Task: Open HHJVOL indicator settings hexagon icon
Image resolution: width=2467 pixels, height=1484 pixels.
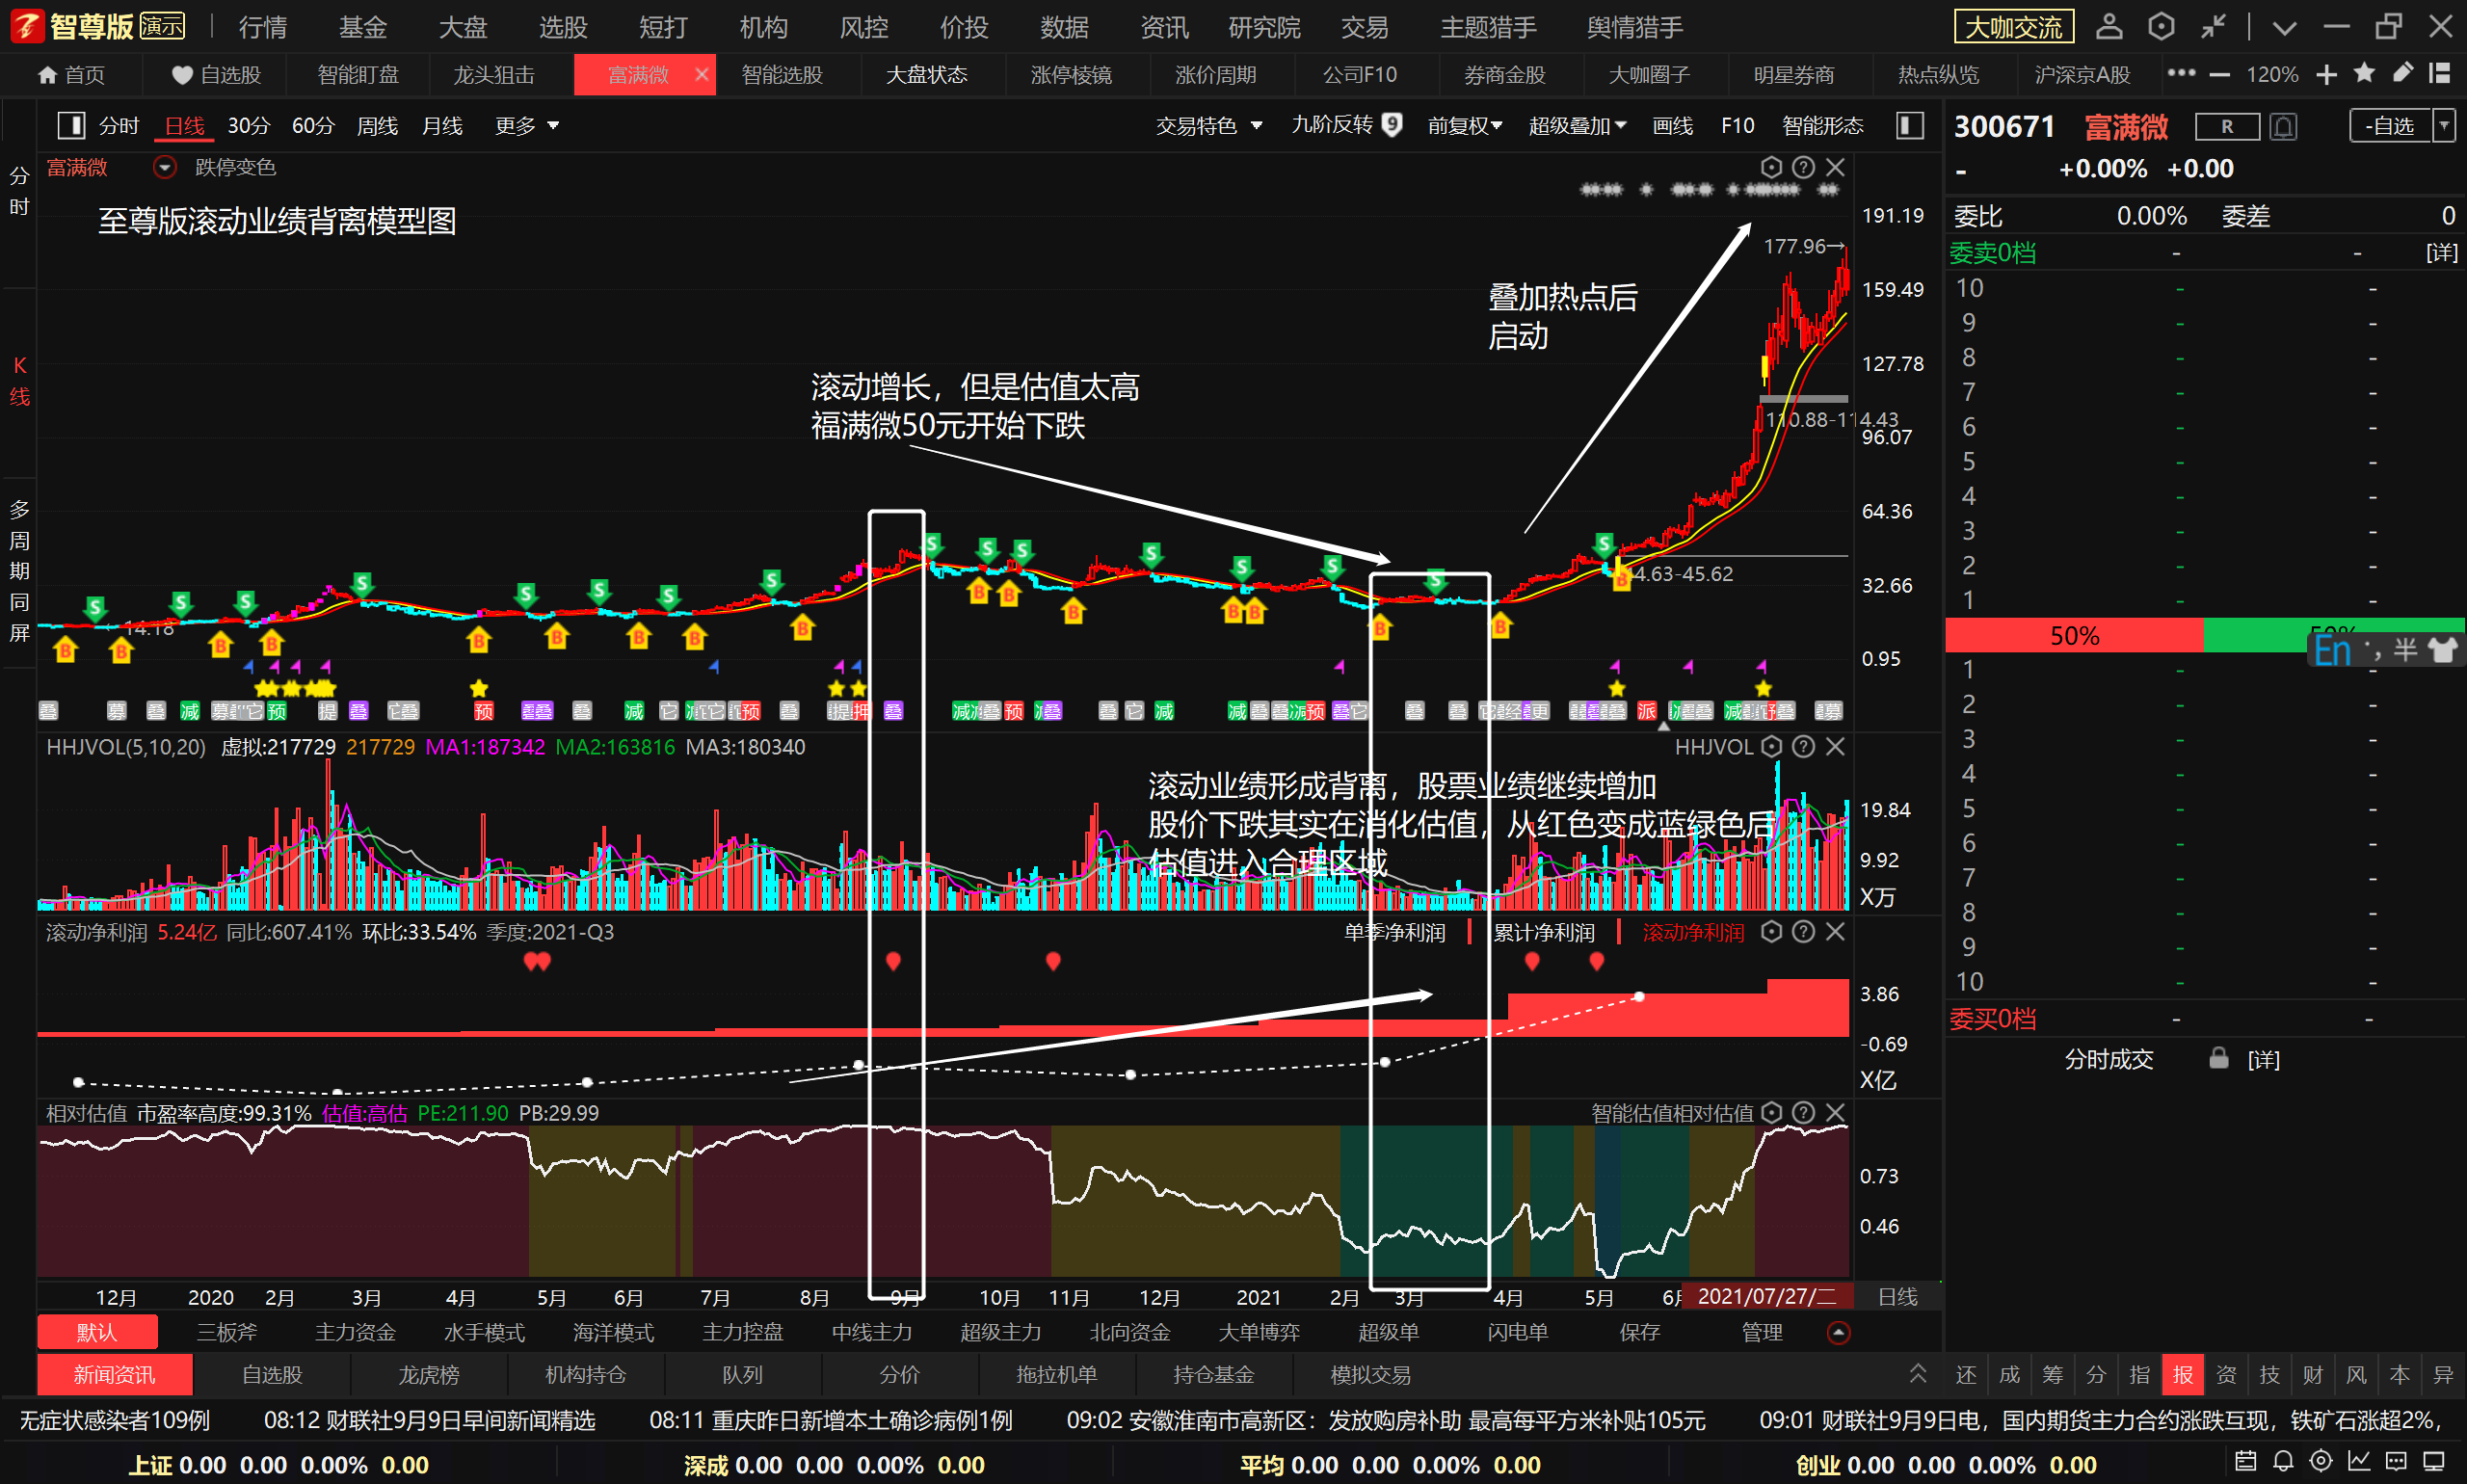Action: pos(1771,746)
